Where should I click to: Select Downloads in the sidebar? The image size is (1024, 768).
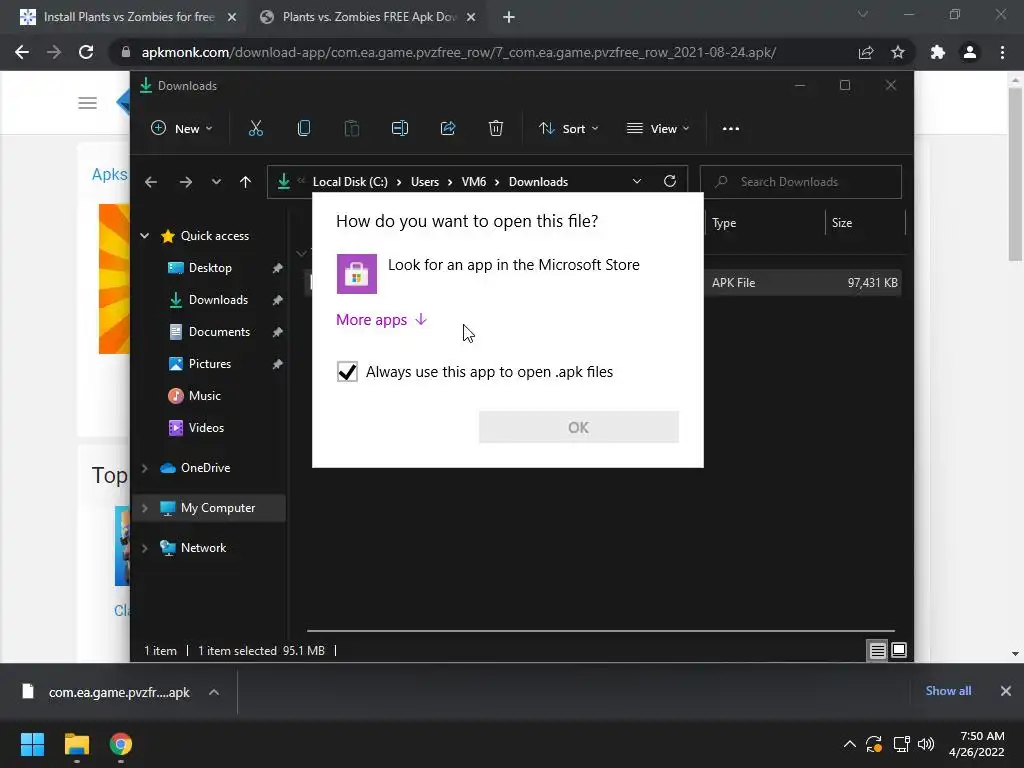point(218,300)
